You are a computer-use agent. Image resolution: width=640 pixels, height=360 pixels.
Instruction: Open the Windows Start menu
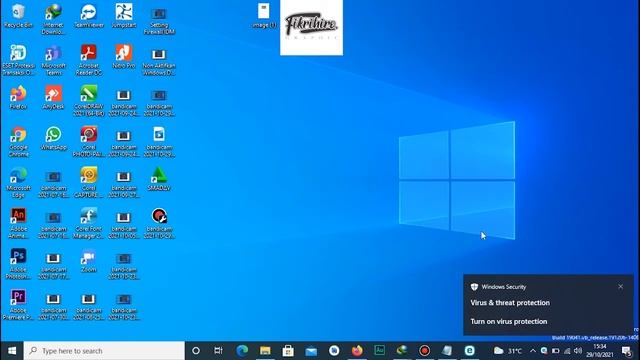12,351
